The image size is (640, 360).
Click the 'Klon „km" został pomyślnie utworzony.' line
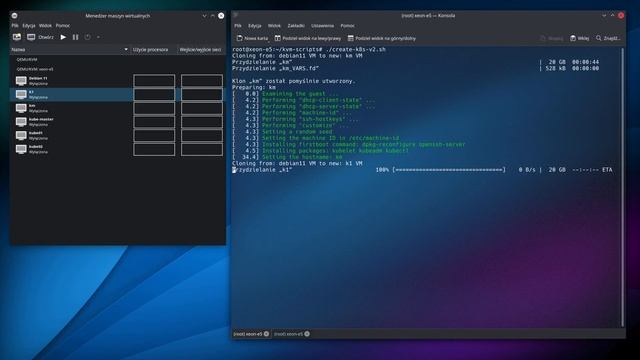tap(294, 81)
